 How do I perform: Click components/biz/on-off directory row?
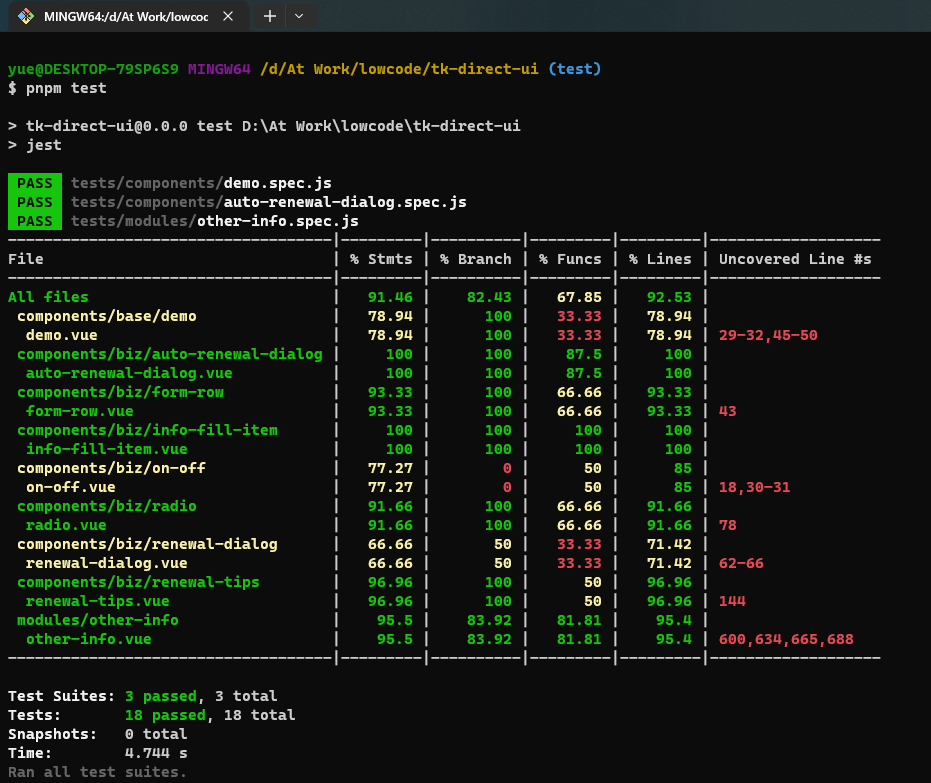point(111,468)
